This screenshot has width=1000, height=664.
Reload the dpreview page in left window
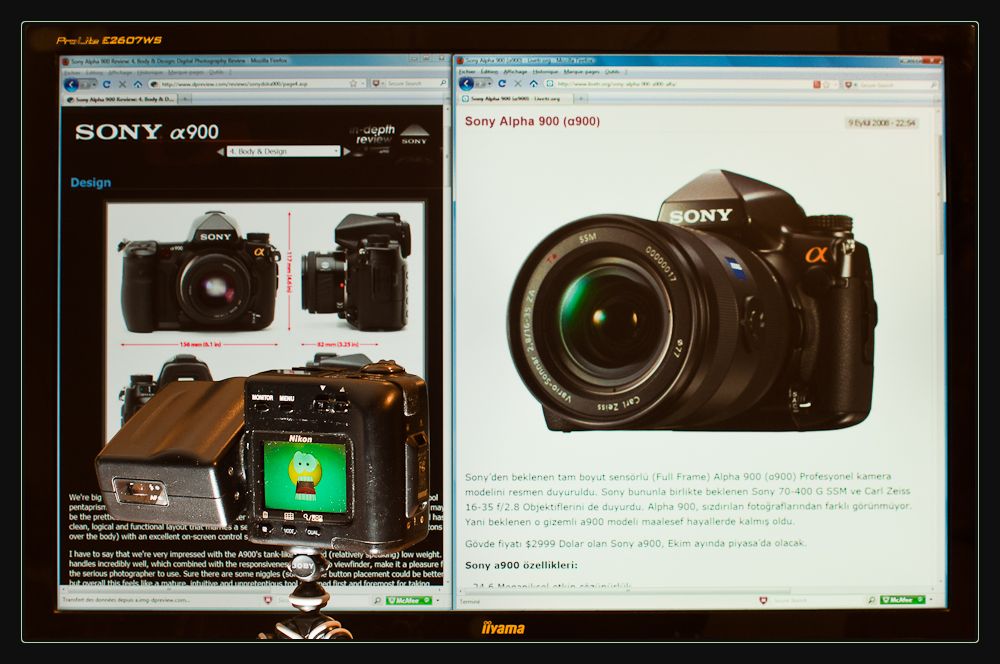107,84
